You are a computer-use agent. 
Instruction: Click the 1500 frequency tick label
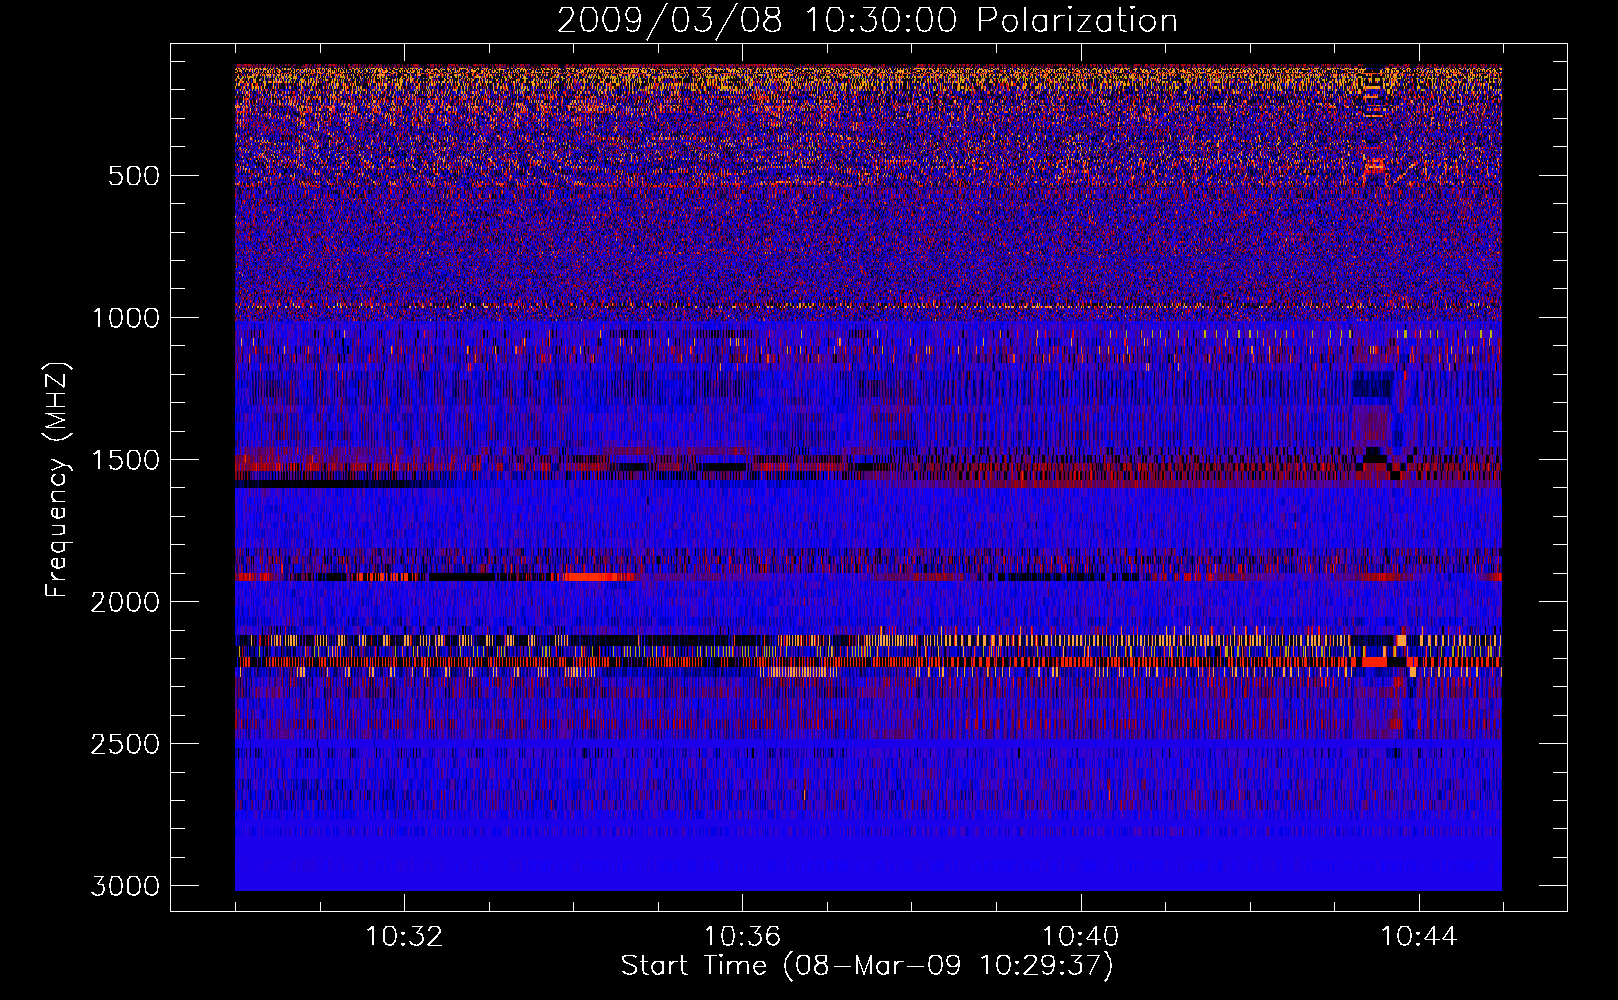click(x=125, y=460)
